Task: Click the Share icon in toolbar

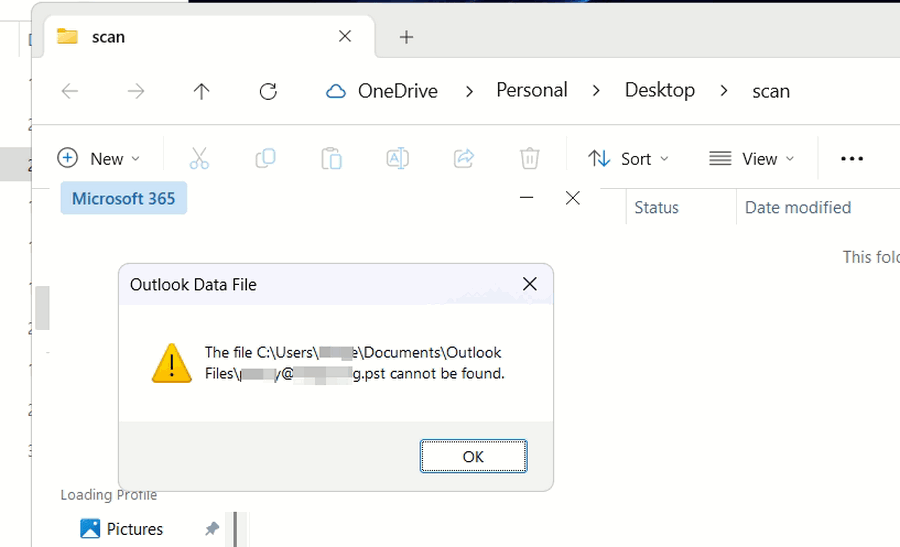Action: coord(463,158)
